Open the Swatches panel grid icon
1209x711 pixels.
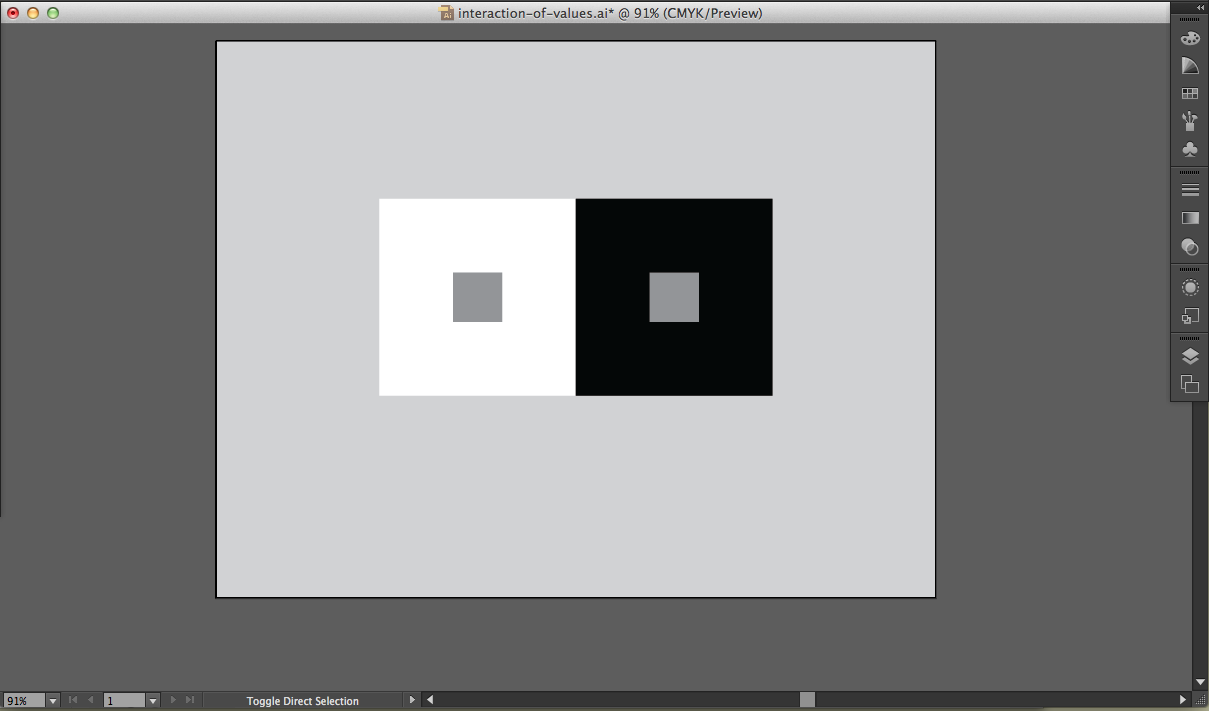click(1189, 93)
